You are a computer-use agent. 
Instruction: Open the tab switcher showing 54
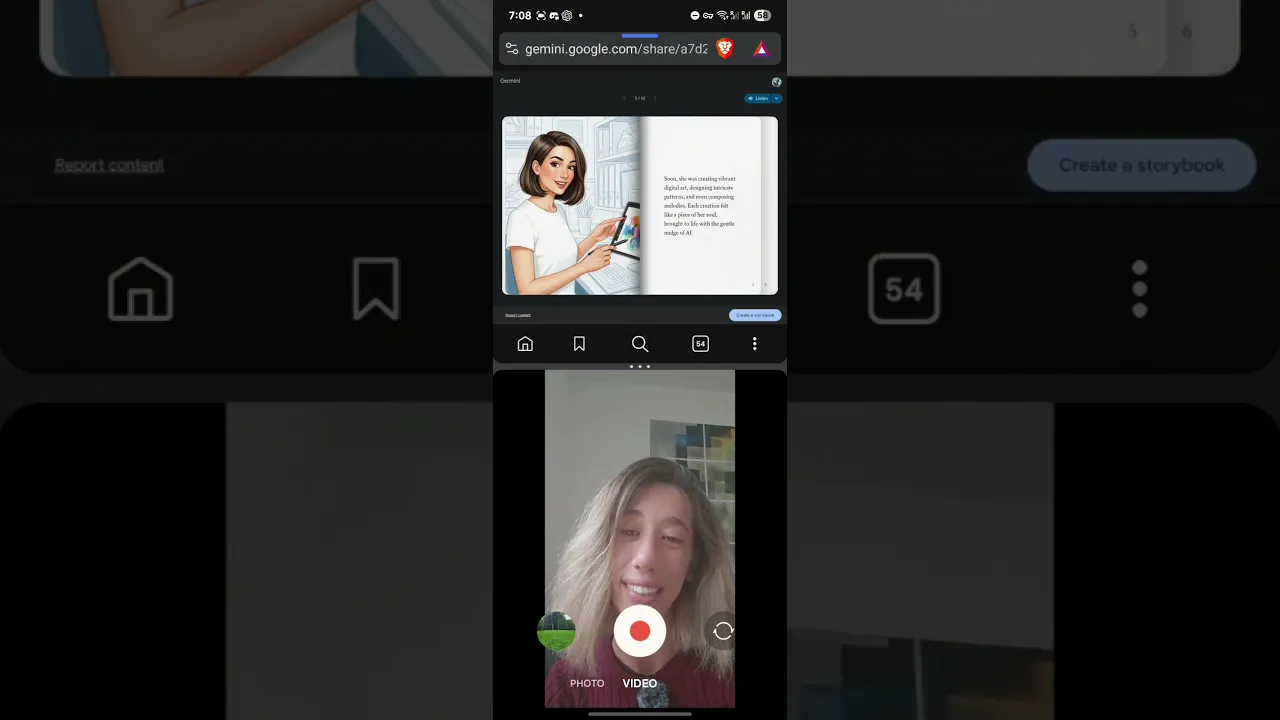(700, 344)
